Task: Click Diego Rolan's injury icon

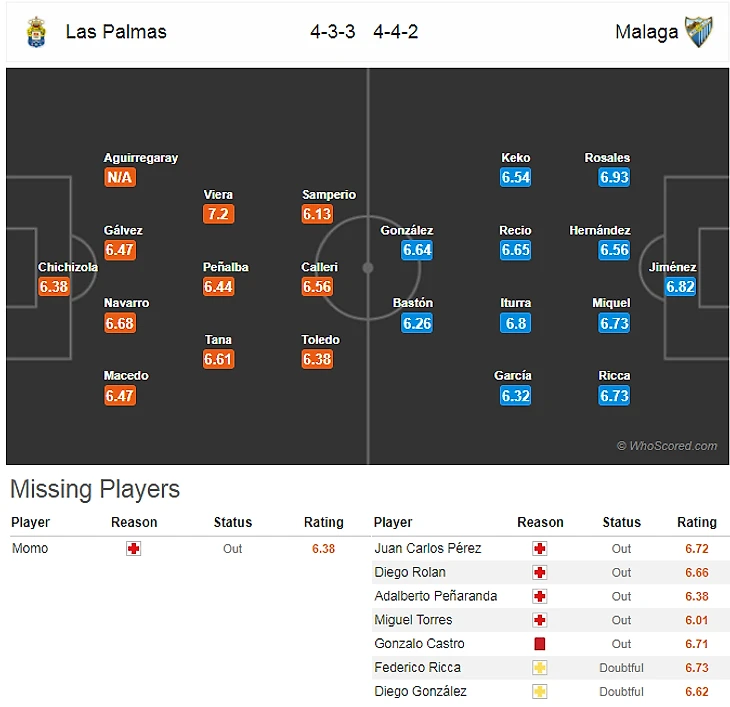Action: pos(540,573)
